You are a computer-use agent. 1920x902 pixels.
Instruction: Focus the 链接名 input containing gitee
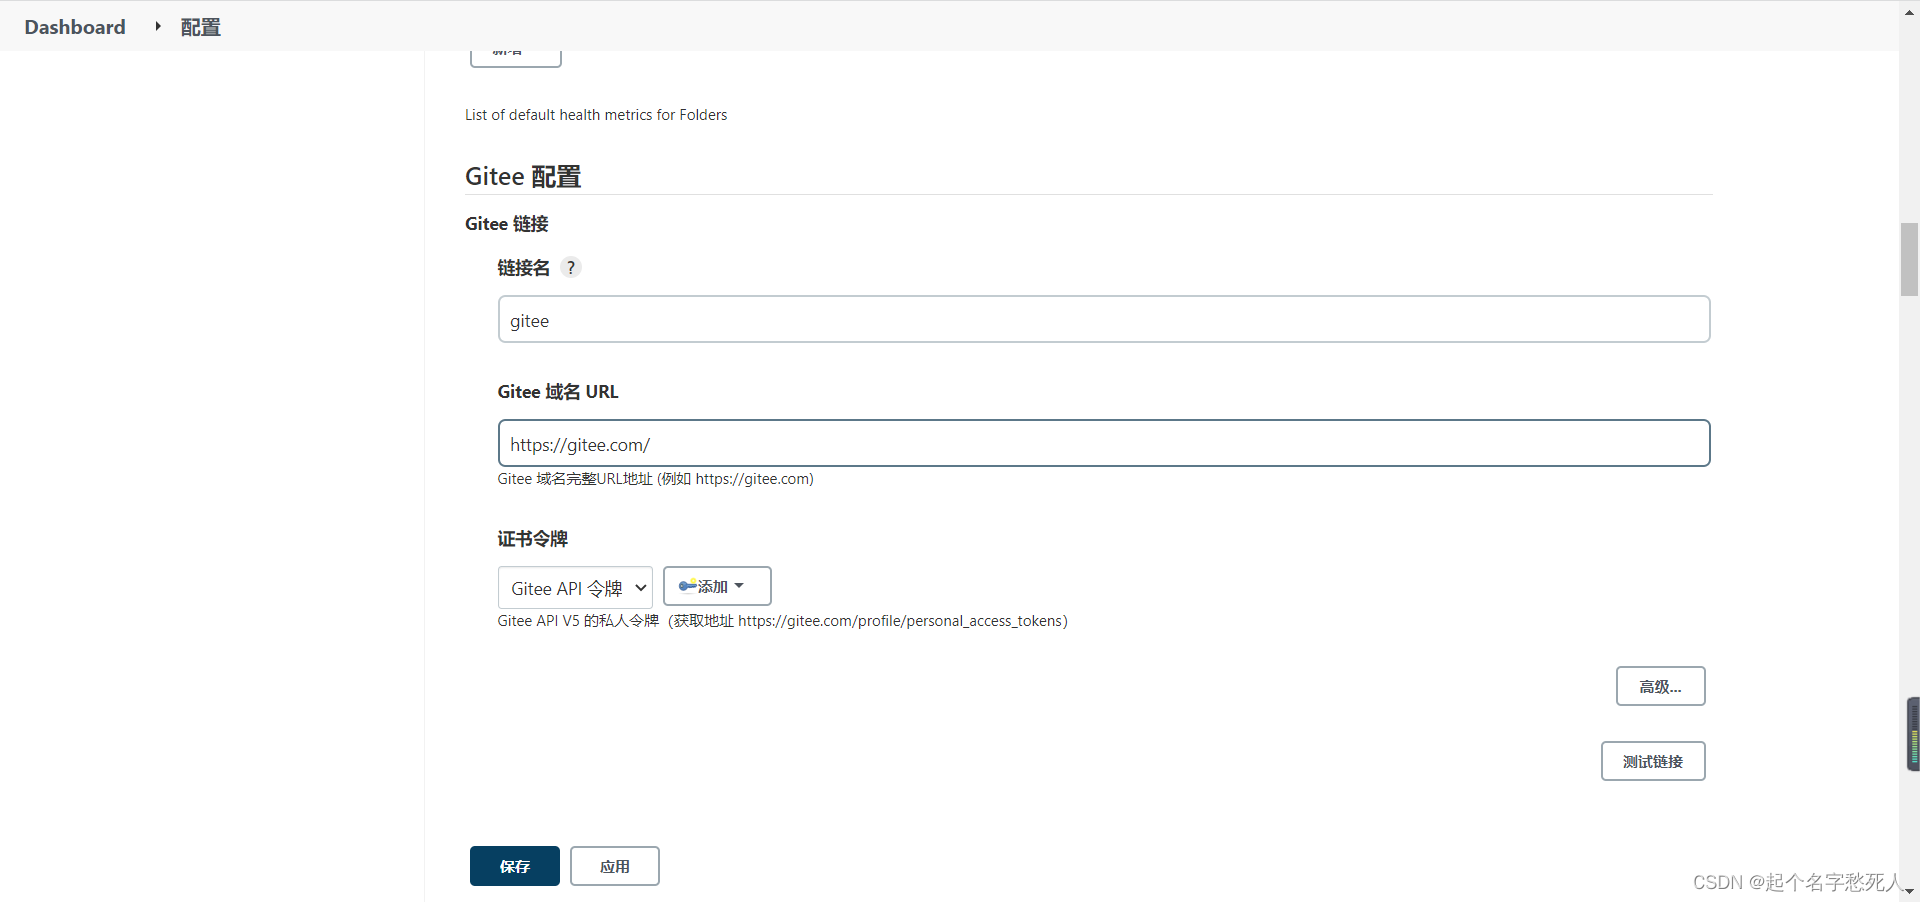pyautogui.click(x=1104, y=319)
